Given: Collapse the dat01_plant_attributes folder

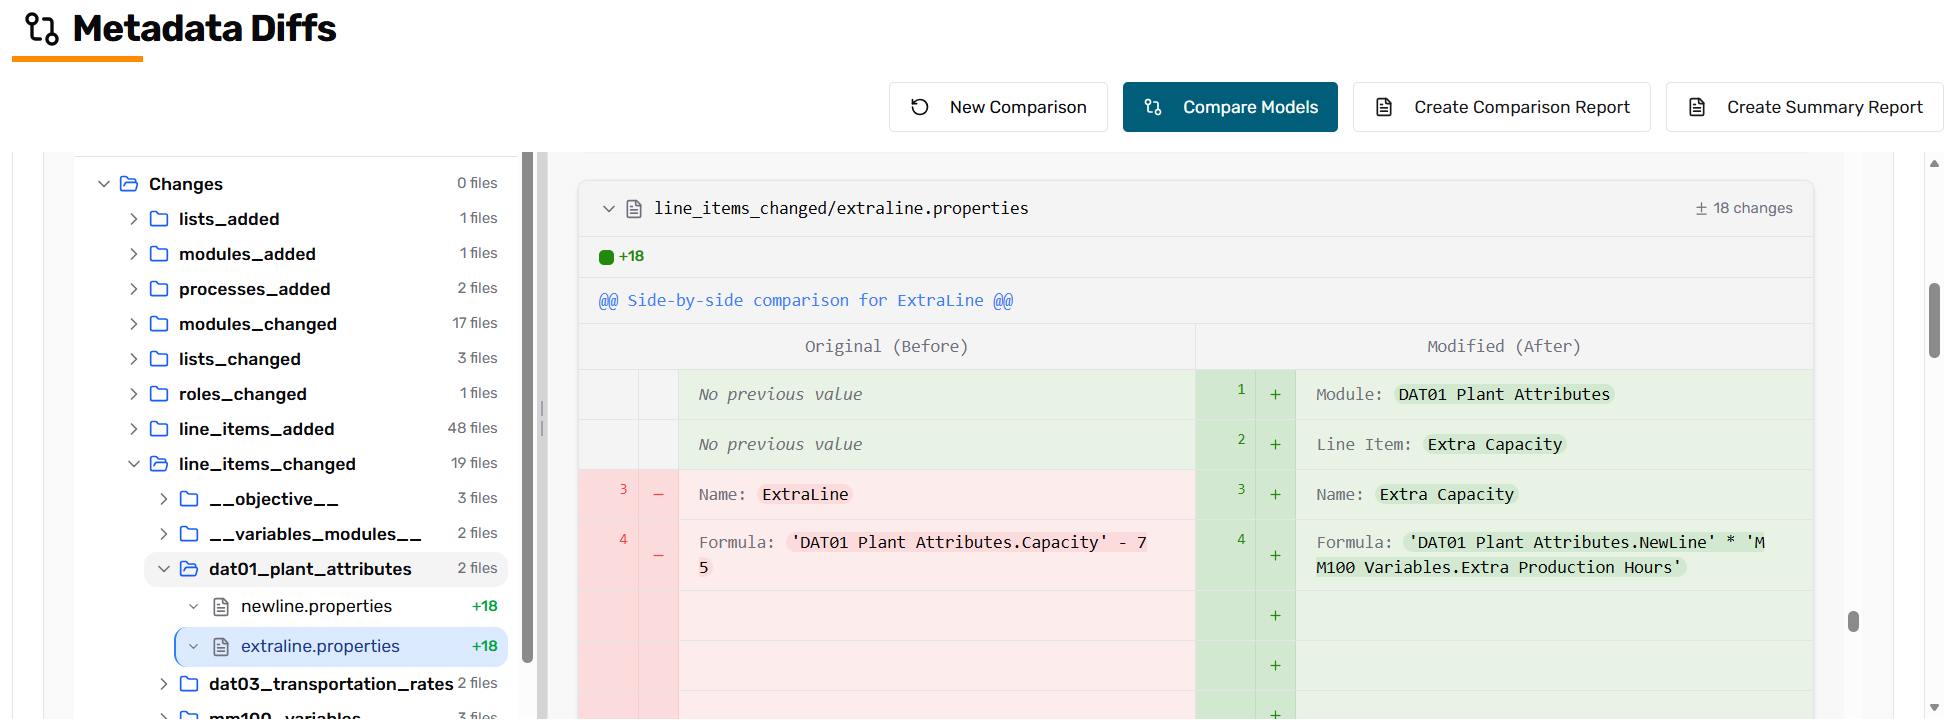Looking at the screenshot, I should pos(163,569).
